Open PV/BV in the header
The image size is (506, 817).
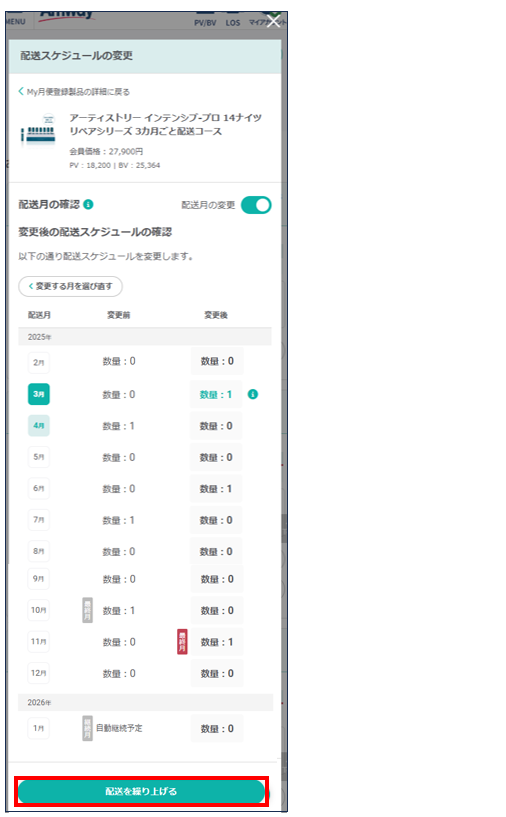[x=205, y=22]
